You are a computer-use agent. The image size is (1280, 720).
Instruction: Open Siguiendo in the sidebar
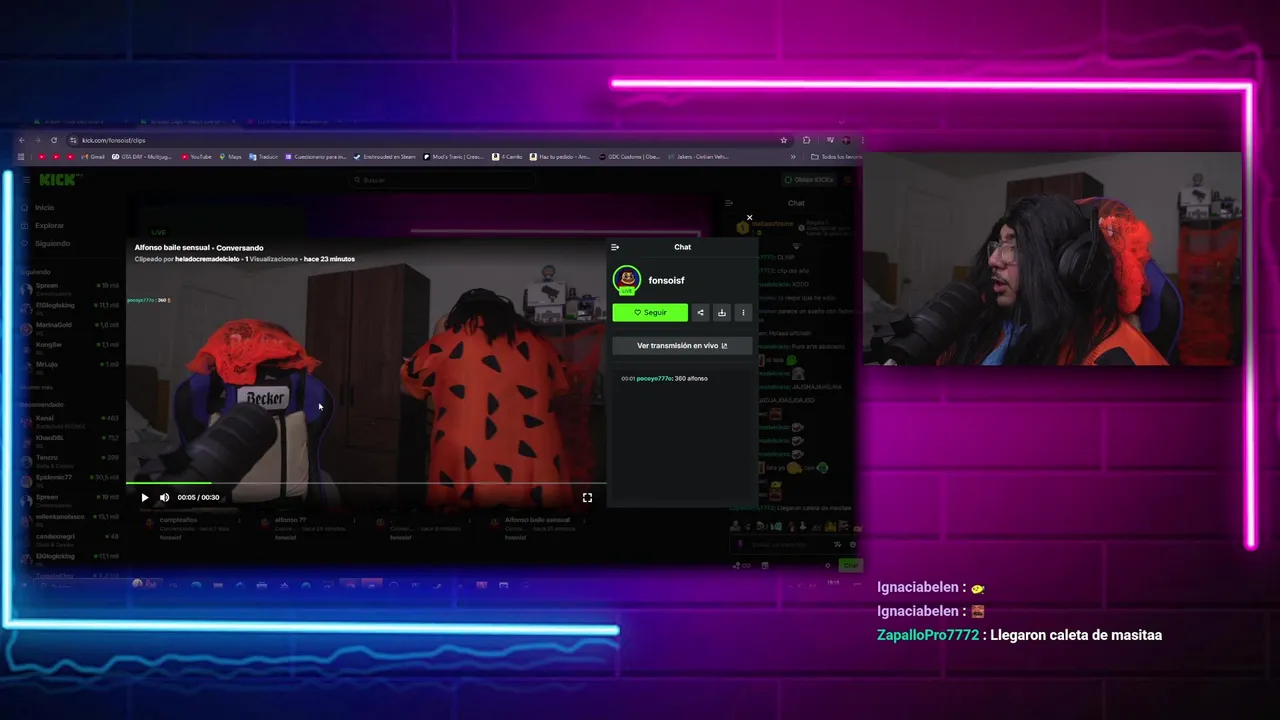coord(52,243)
